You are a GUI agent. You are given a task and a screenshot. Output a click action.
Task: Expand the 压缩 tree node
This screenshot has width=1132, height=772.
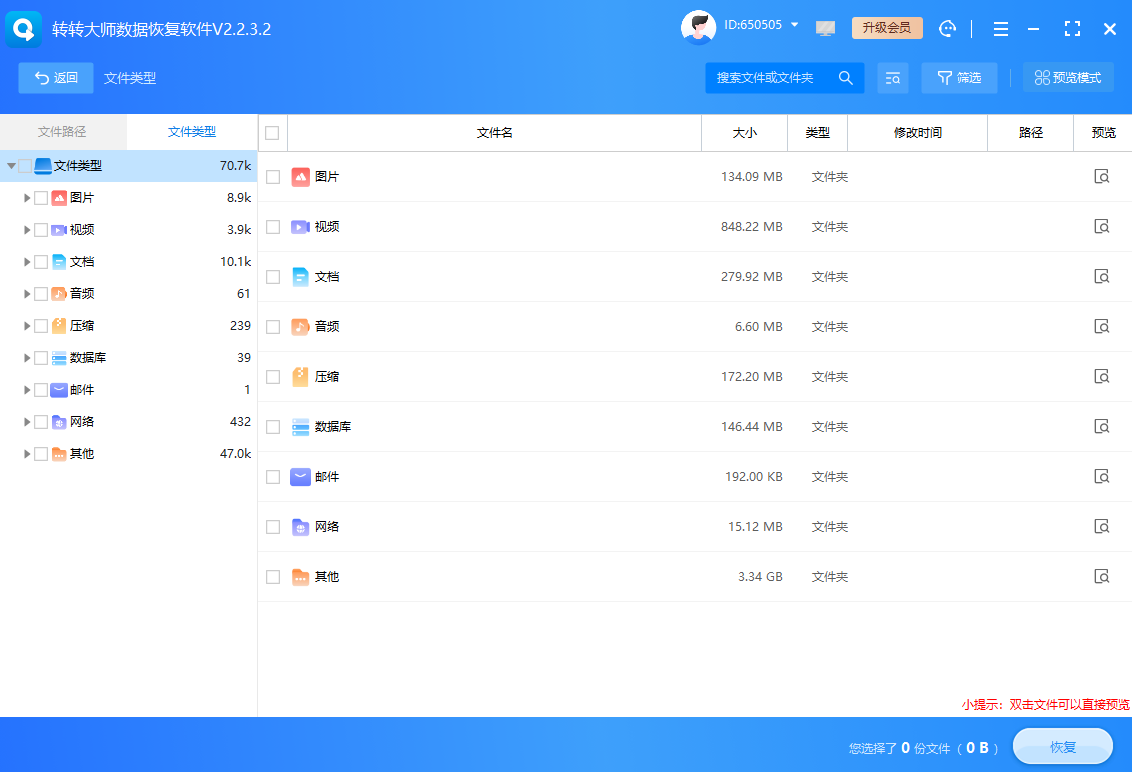click(x=27, y=326)
